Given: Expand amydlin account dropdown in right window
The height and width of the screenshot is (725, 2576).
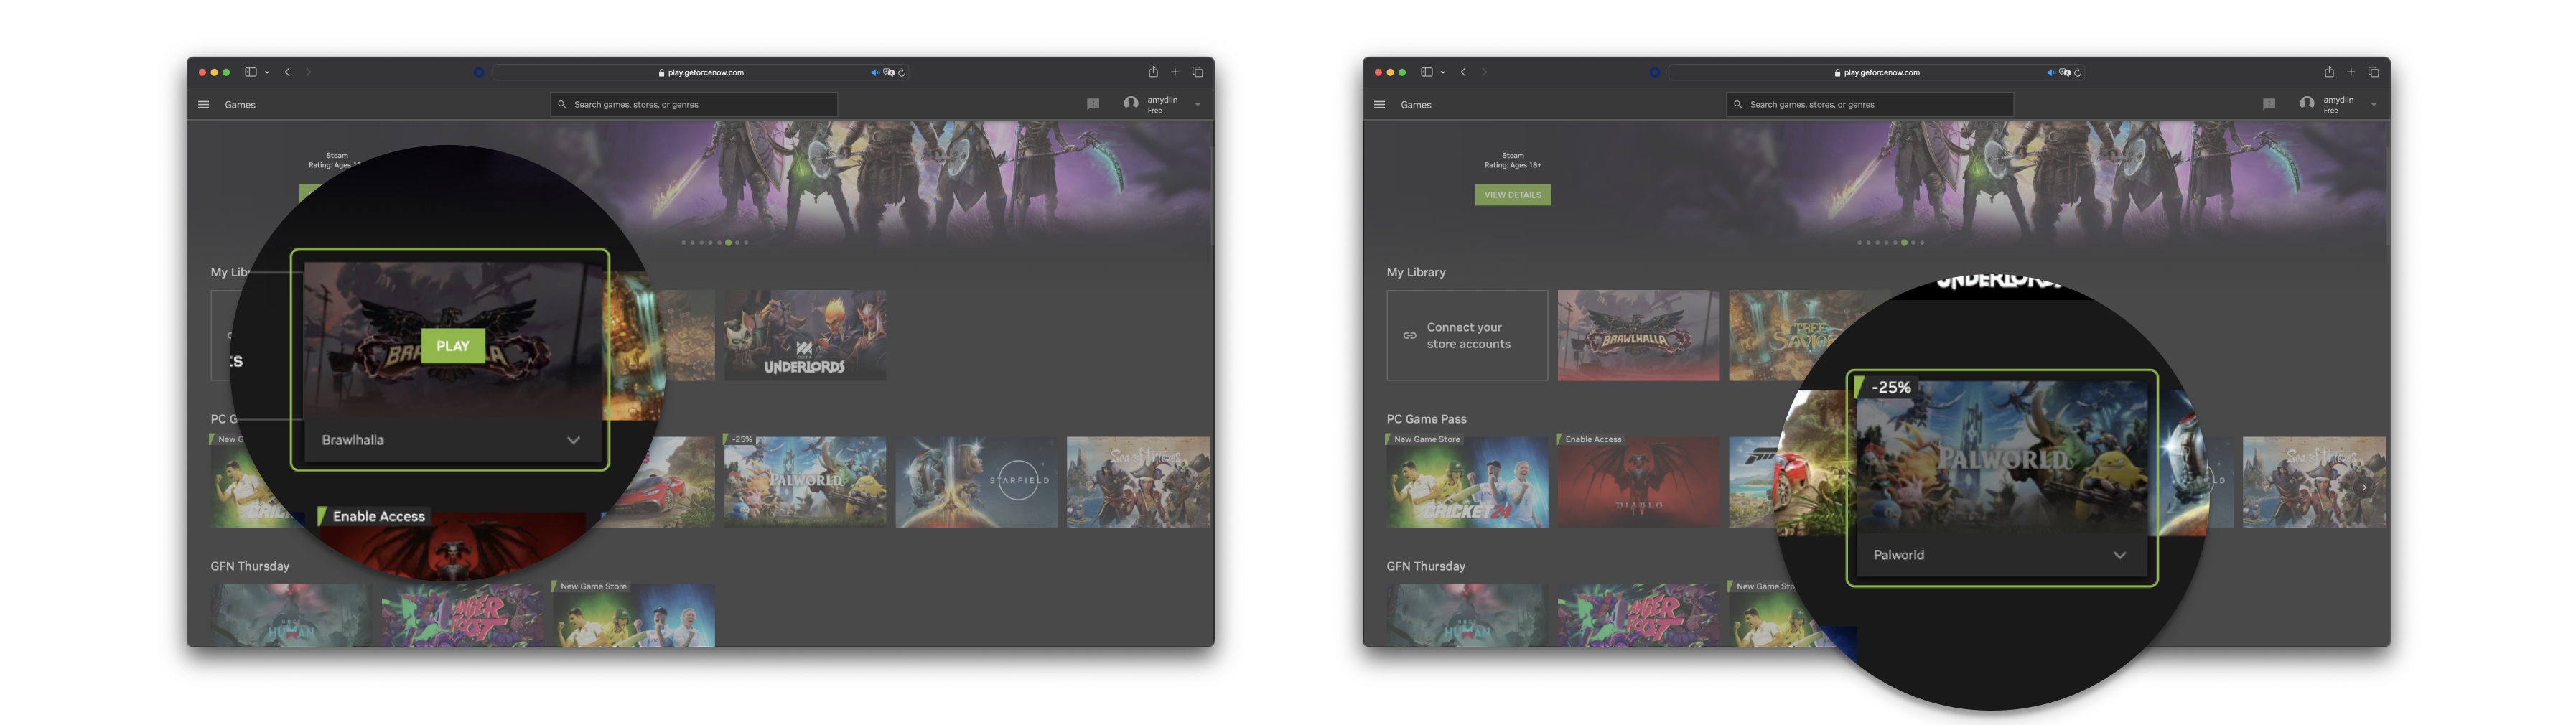Looking at the screenshot, I should 2374,104.
